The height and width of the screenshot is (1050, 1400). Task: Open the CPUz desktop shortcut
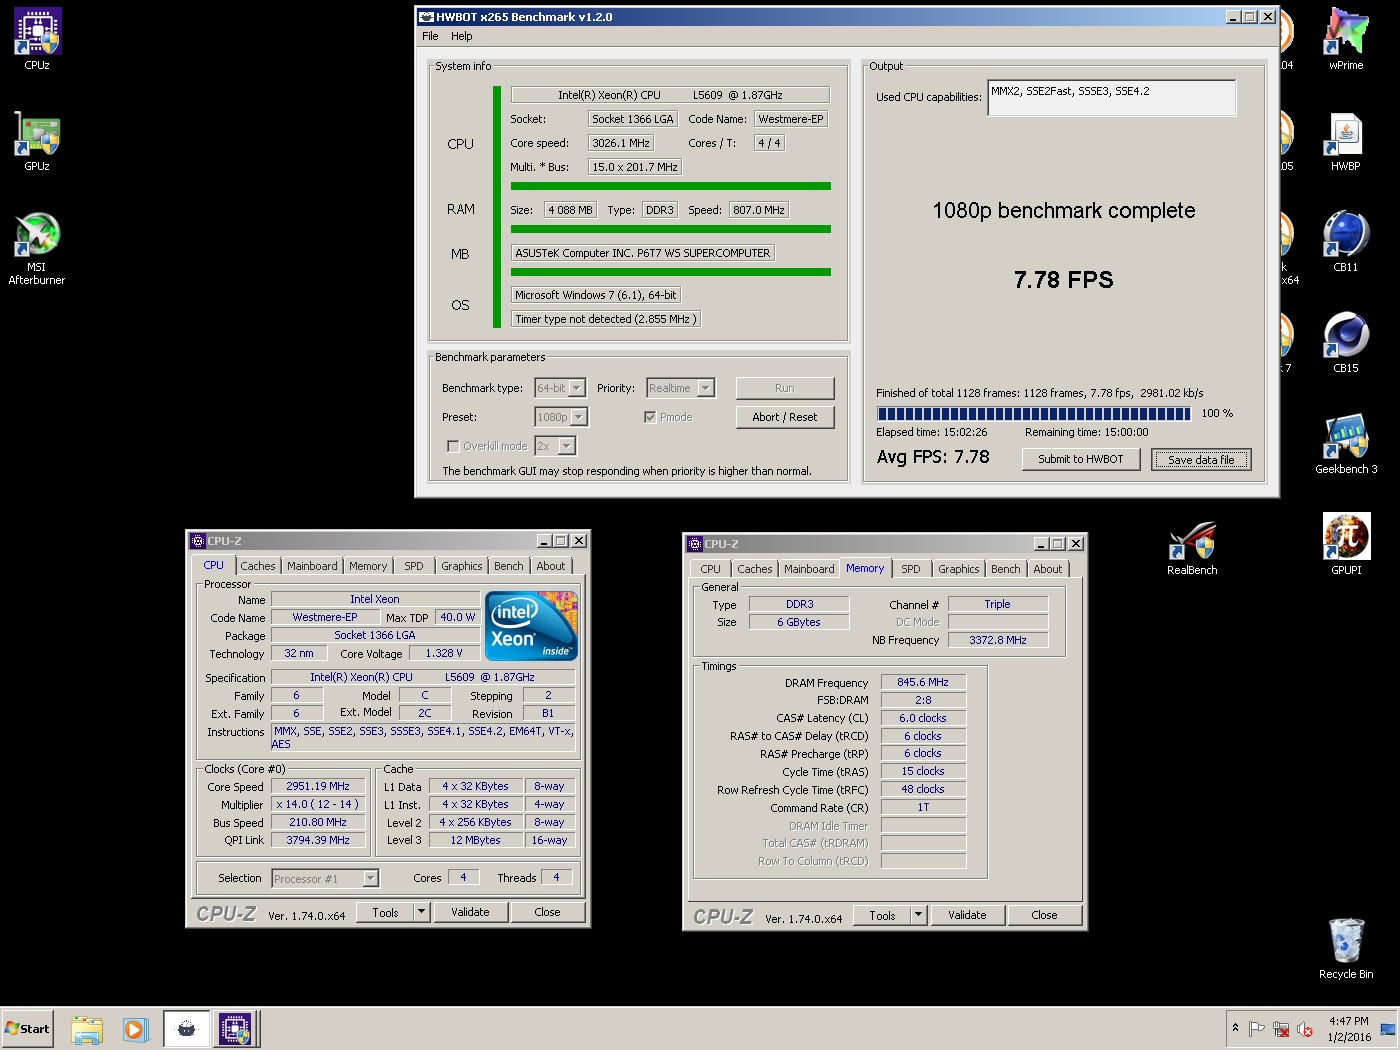pyautogui.click(x=37, y=38)
